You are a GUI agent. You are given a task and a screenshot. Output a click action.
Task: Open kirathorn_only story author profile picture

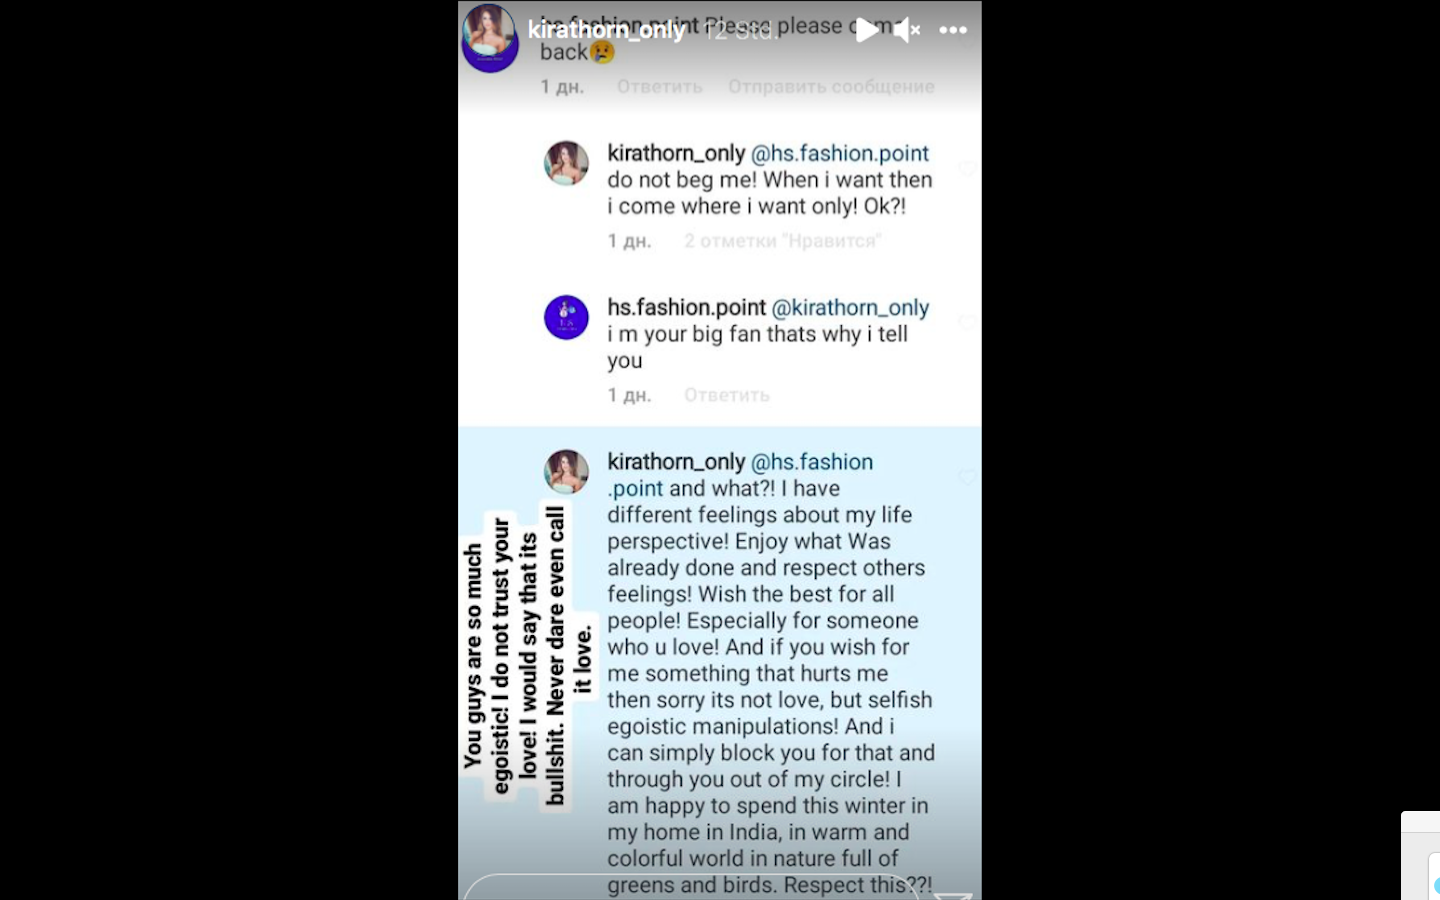pyautogui.click(x=490, y=38)
